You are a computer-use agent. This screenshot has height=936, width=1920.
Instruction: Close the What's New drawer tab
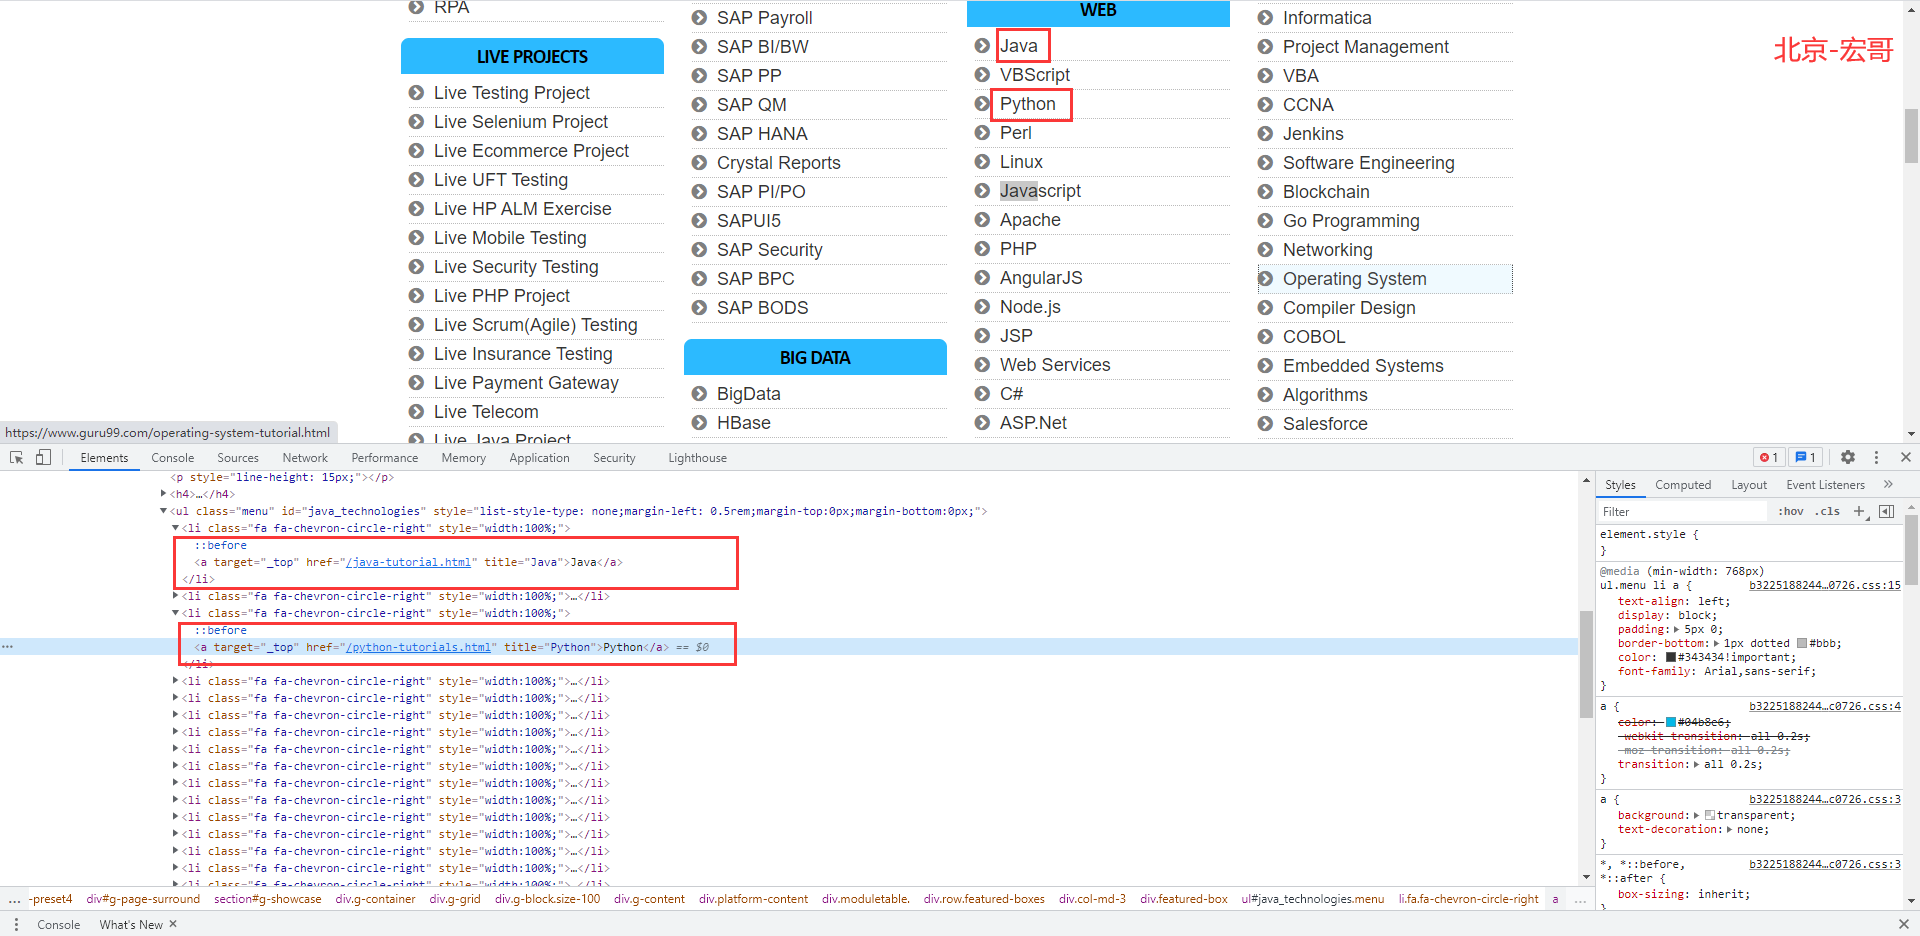pos(173,924)
